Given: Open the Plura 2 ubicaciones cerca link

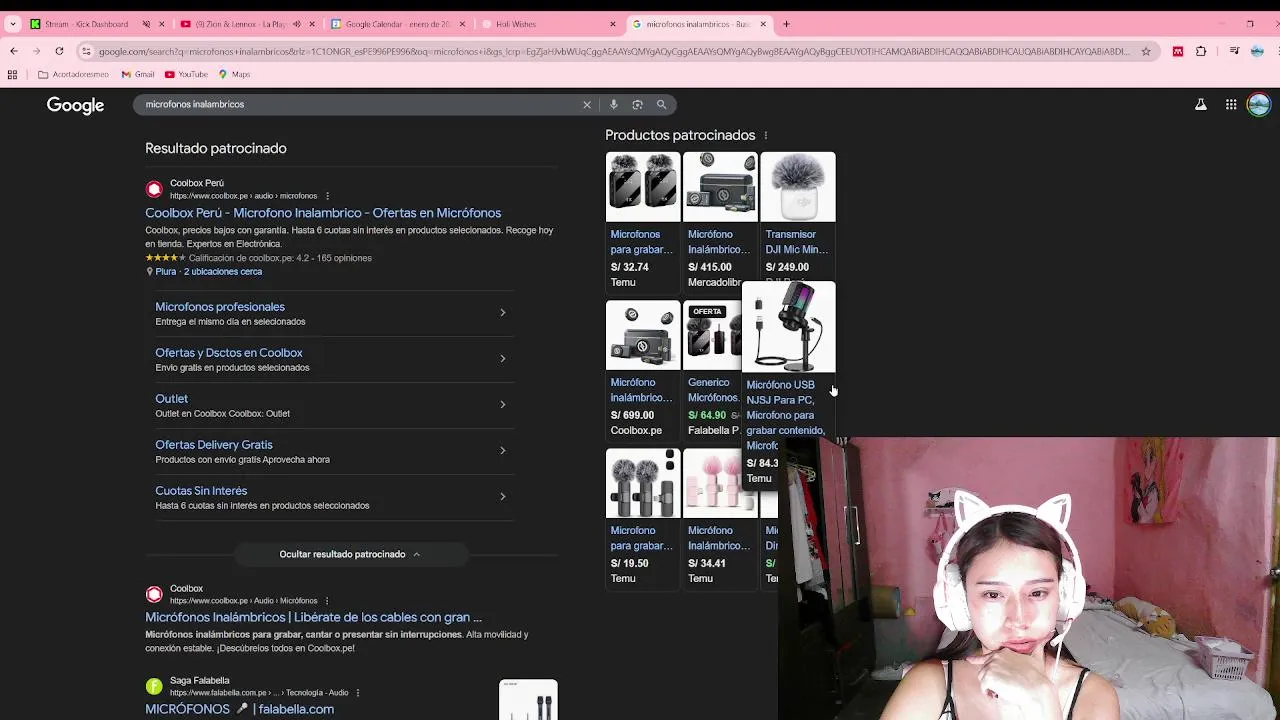Looking at the screenshot, I should point(208,272).
